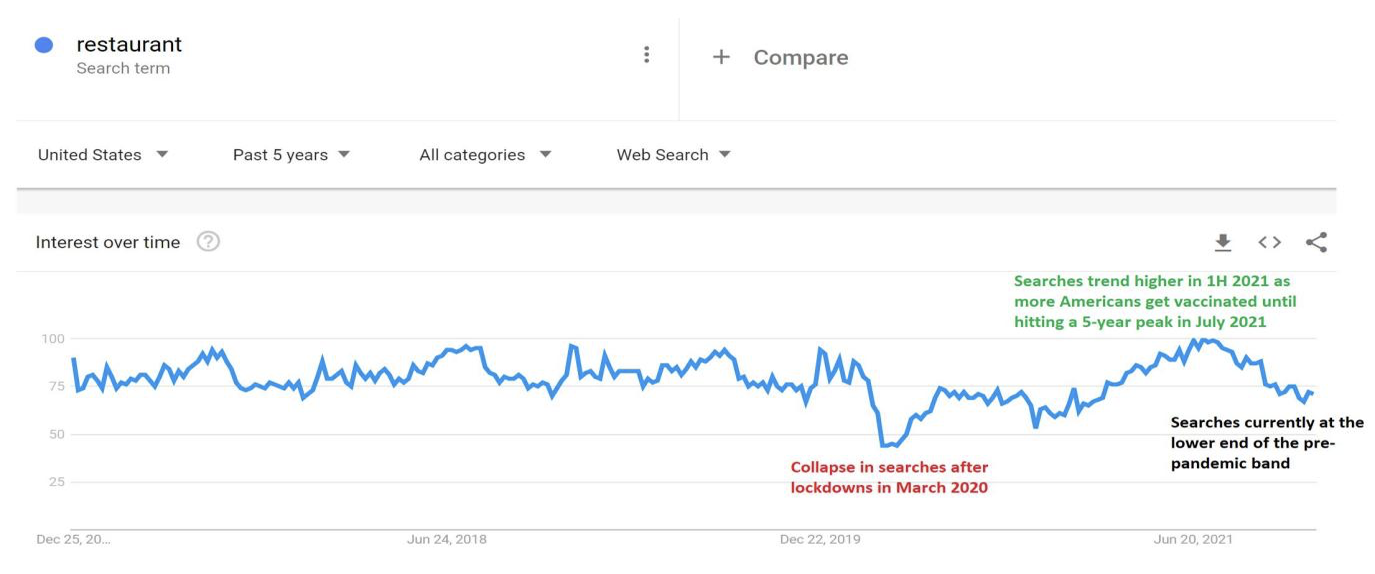Viewport: 1375px width, 574px height.
Task: Click the embed code icon
Action: point(1269,242)
